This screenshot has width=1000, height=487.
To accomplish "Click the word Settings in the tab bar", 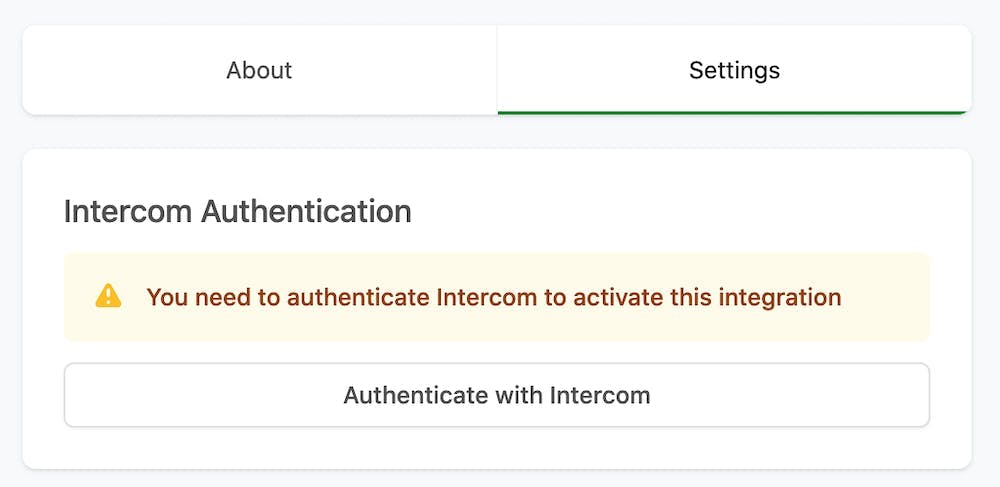I will tap(734, 70).
